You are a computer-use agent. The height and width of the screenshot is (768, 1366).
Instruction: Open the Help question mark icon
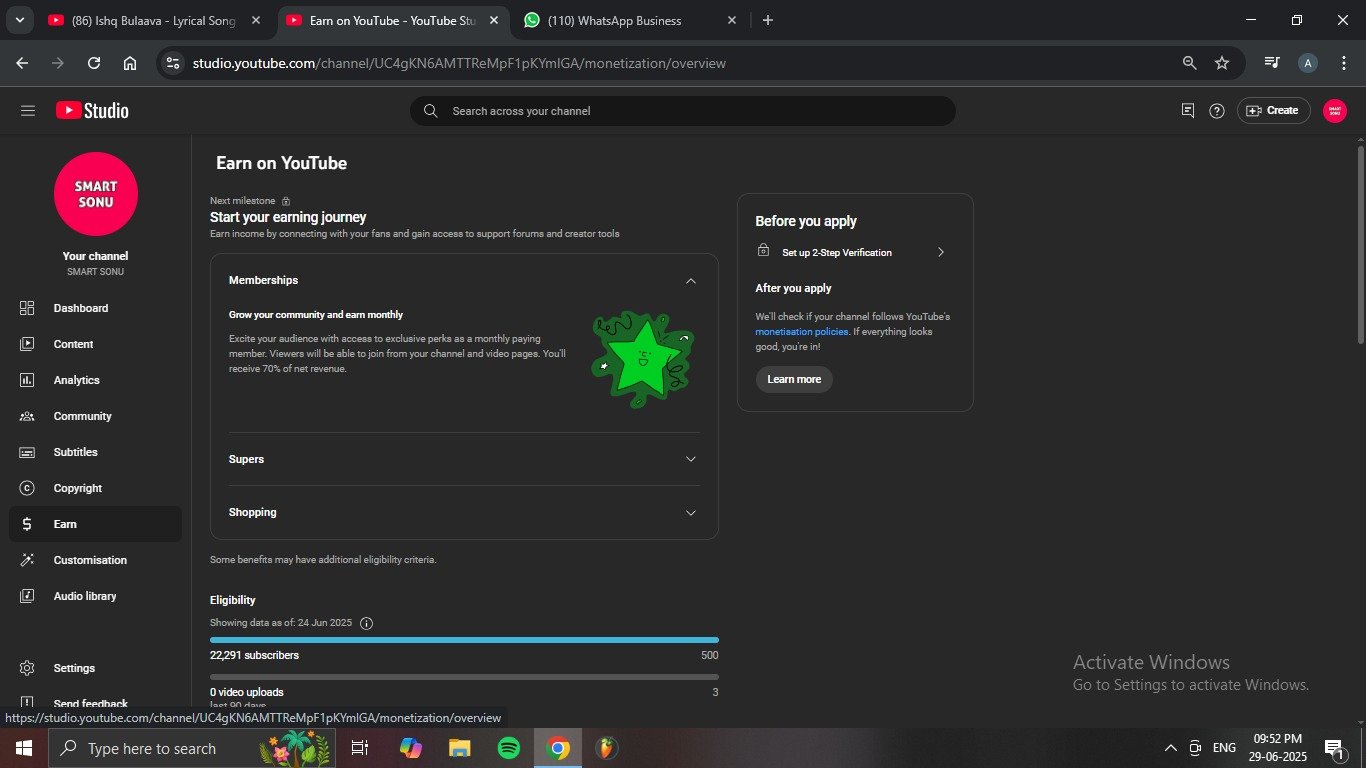click(1217, 111)
